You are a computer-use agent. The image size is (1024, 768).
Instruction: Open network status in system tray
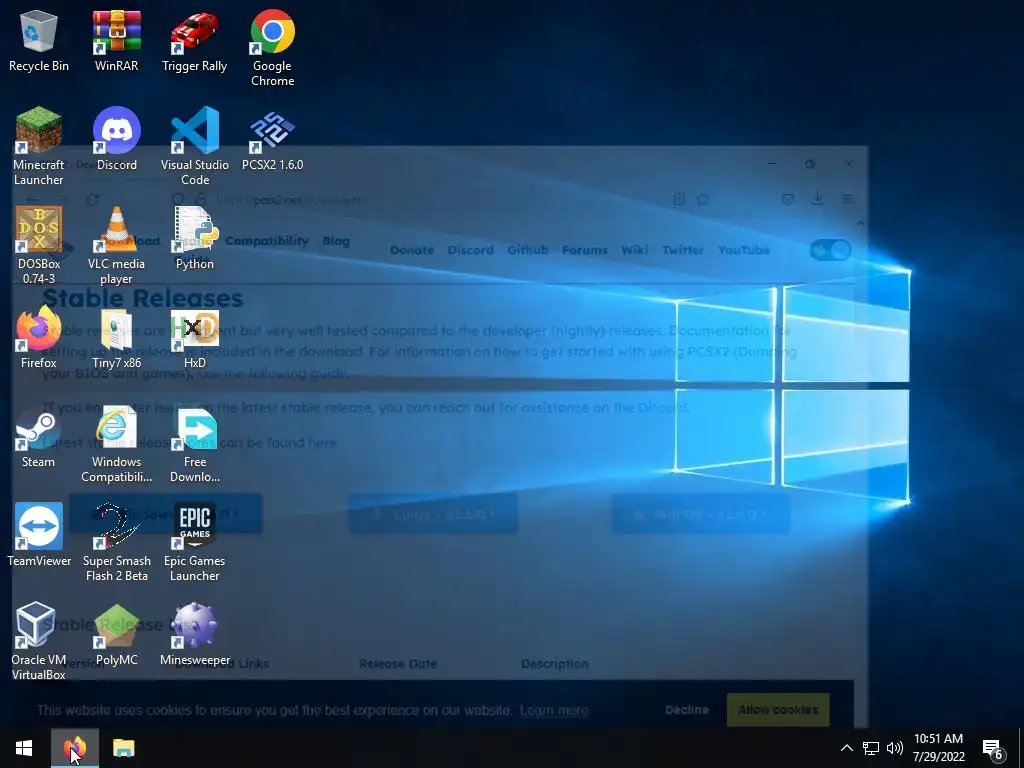click(871, 748)
